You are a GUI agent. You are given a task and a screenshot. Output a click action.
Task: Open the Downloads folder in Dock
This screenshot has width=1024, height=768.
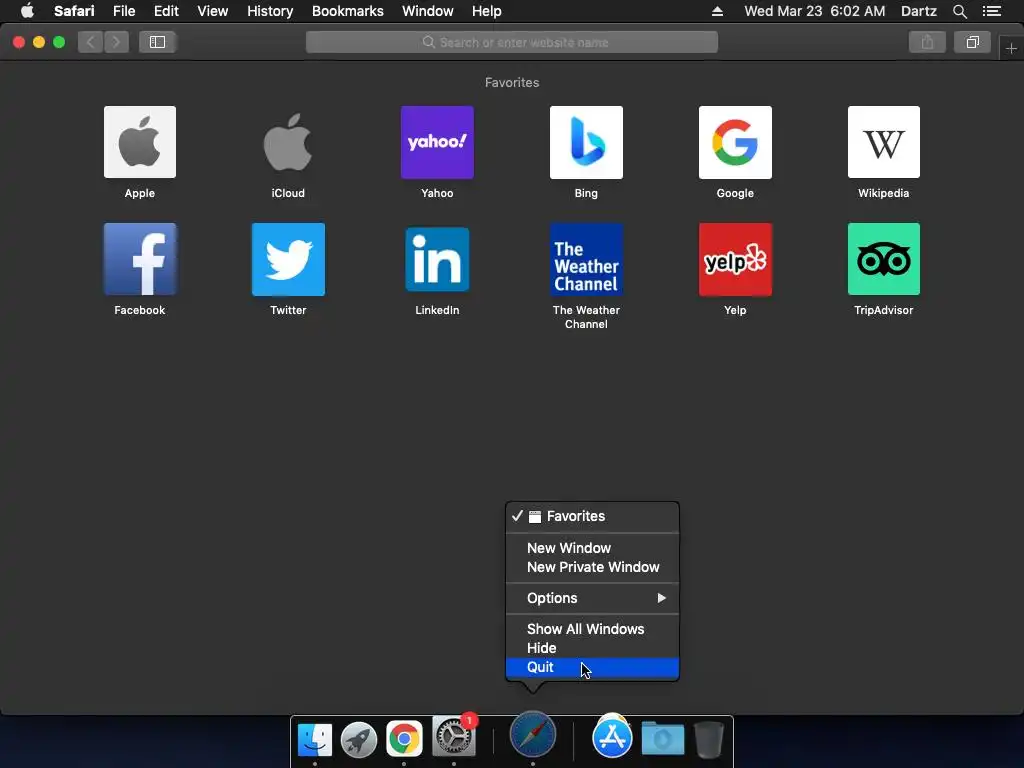[663, 739]
